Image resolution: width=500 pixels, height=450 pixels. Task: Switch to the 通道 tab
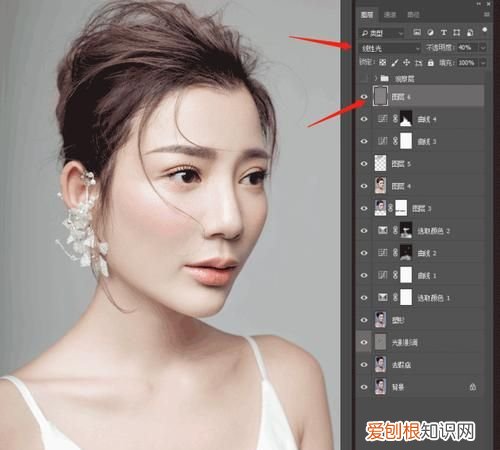[390, 15]
